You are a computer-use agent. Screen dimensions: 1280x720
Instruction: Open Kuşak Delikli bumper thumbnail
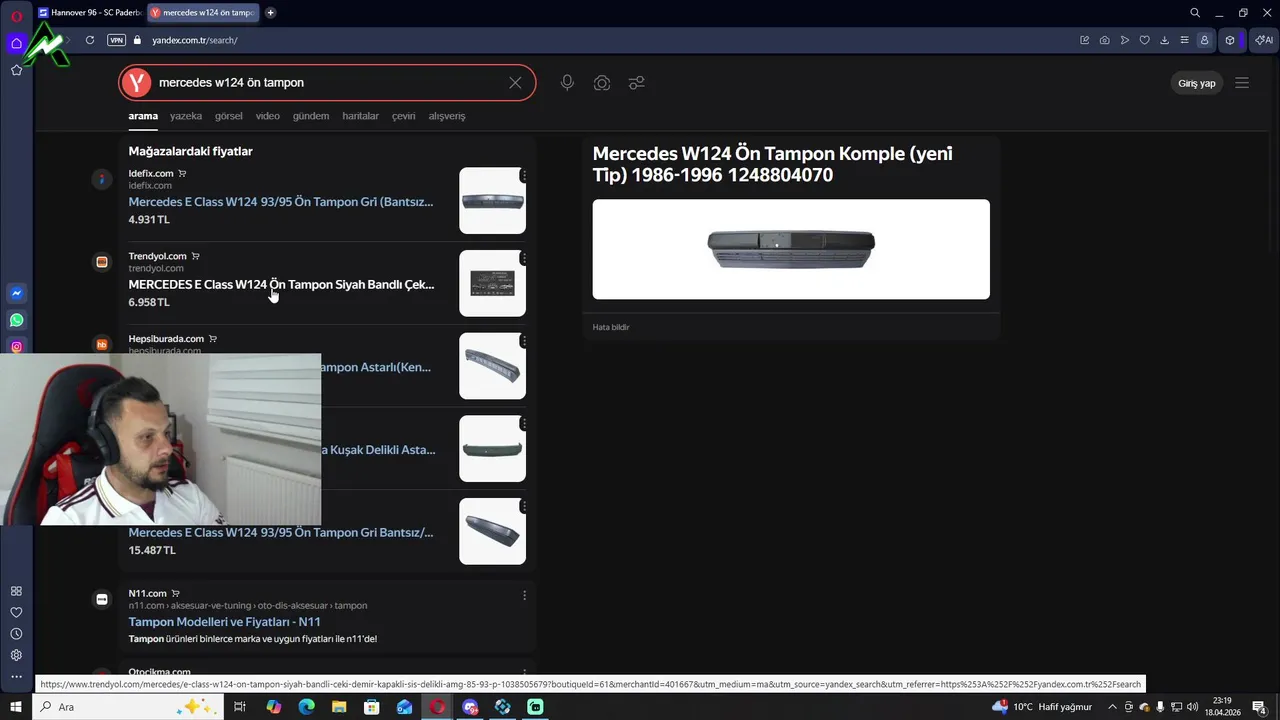(492, 449)
